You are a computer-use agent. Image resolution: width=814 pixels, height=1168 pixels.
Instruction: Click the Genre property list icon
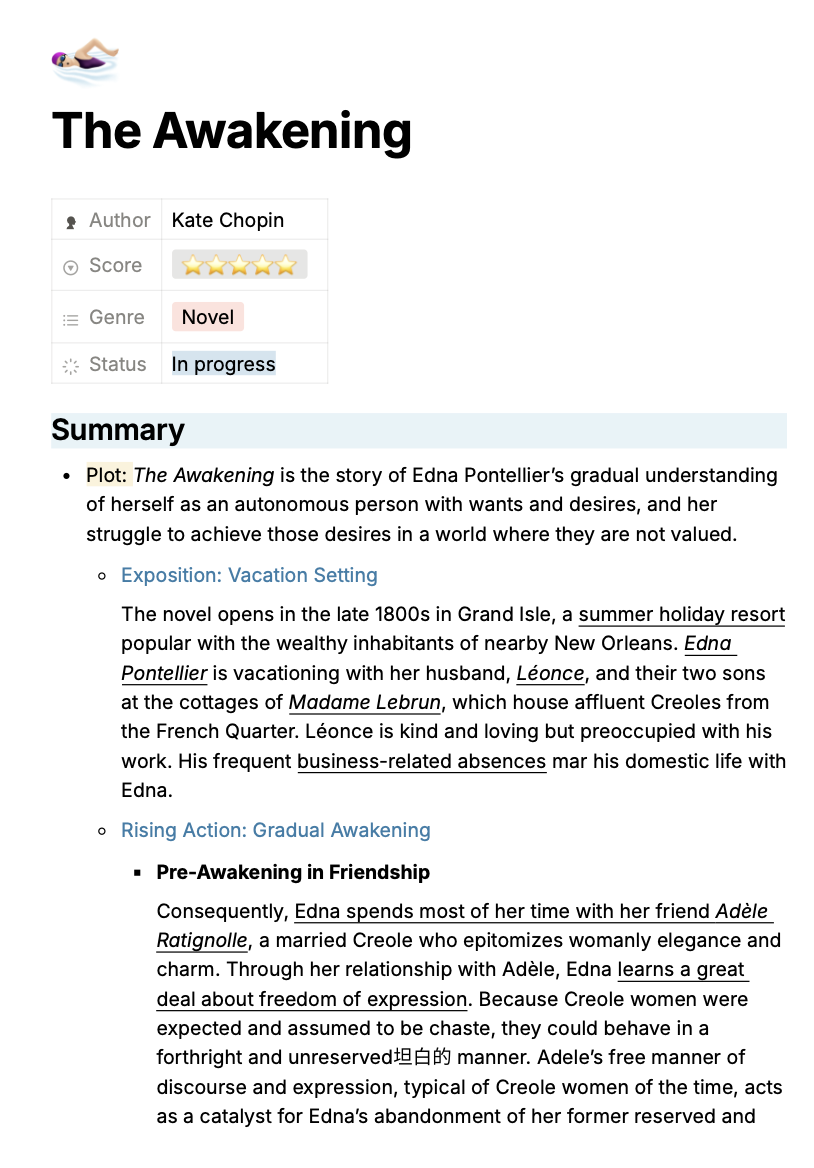[71, 319]
